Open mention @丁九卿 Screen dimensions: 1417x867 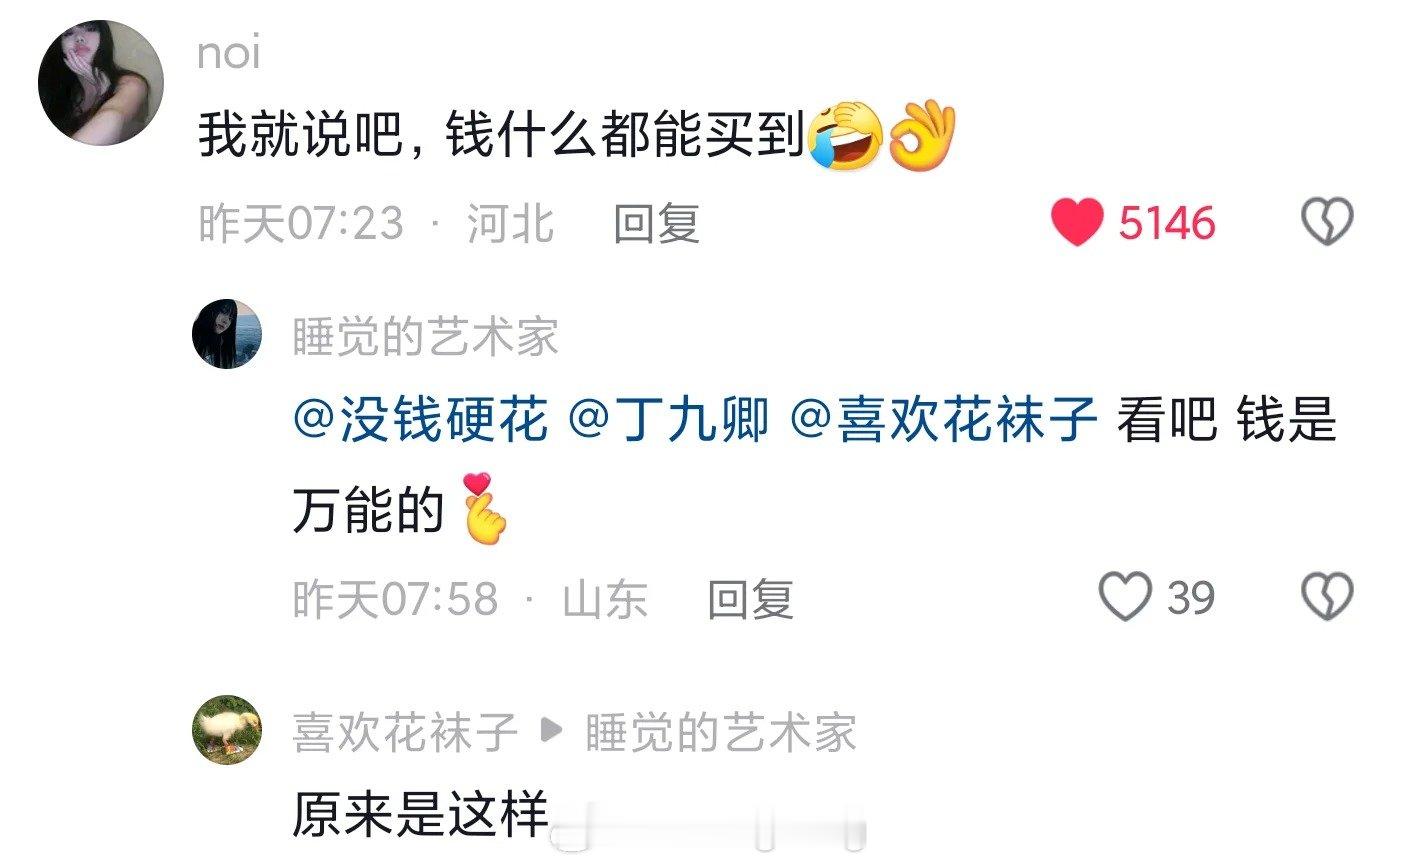[669, 419]
